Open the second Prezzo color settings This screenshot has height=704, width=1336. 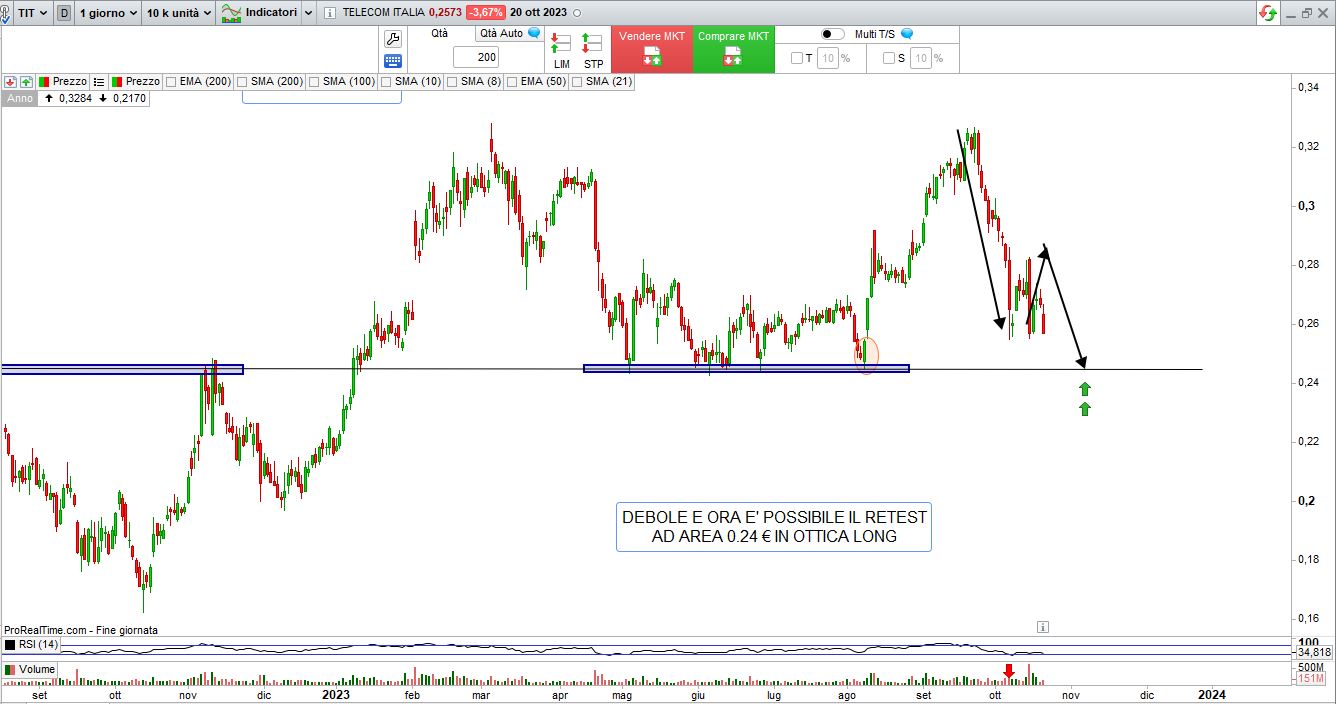(x=117, y=82)
